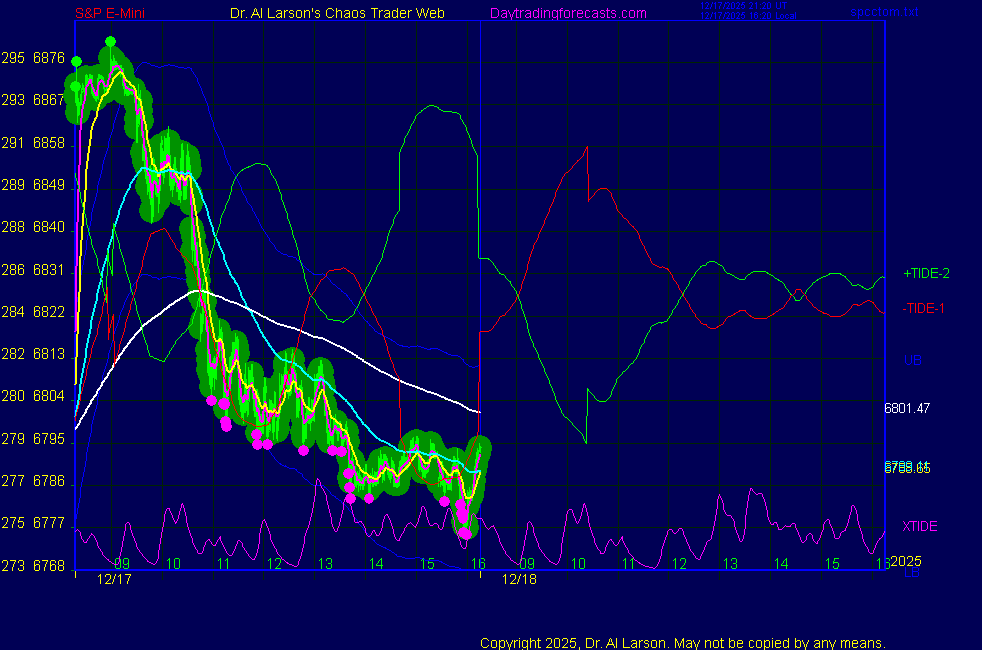Click the 2025 year label at lower right
Image resolution: width=982 pixels, height=650 pixels.
tap(906, 561)
